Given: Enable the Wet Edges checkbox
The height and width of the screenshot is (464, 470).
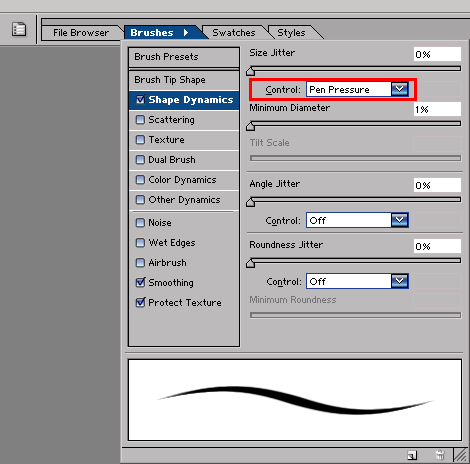Looking at the screenshot, I should [x=140, y=243].
